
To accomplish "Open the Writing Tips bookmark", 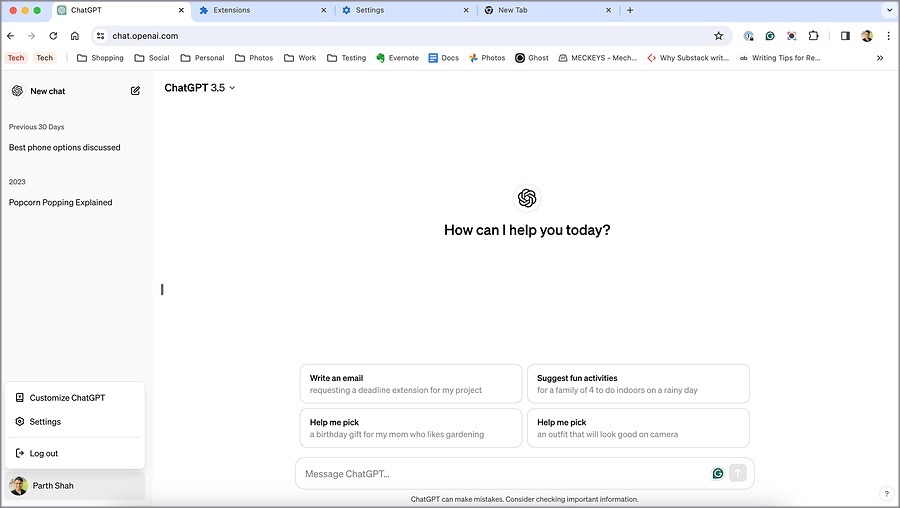I will [779, 58].
